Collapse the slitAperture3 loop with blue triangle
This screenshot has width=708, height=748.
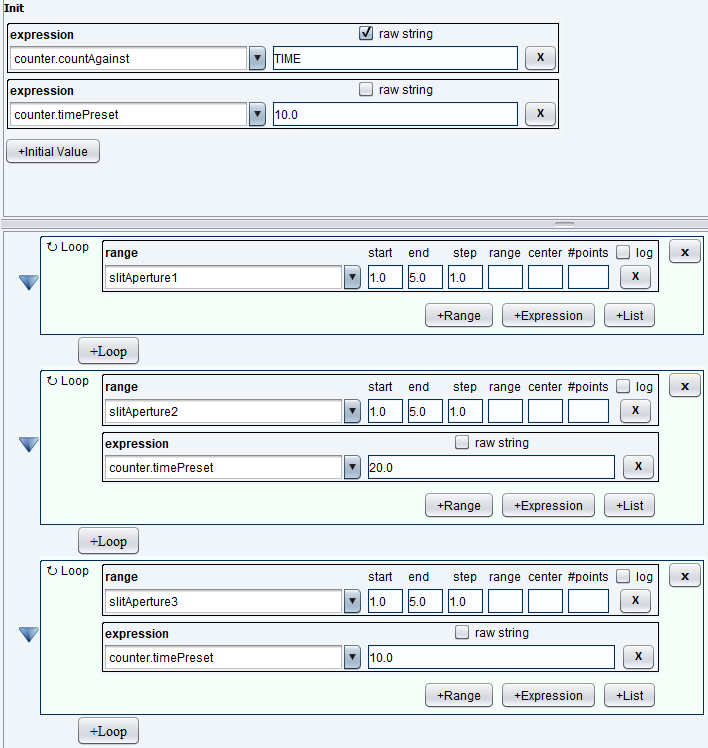pyautogui.click(x=29, y=634)
